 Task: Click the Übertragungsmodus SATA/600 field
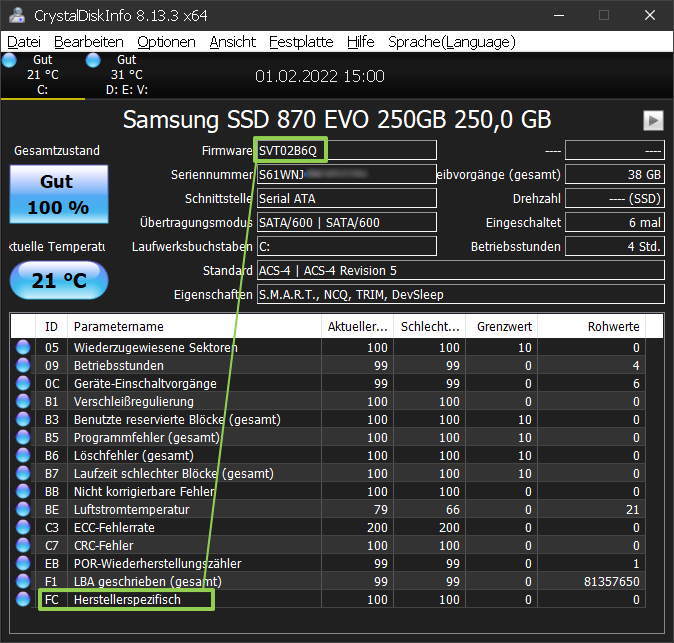point(346,223)
